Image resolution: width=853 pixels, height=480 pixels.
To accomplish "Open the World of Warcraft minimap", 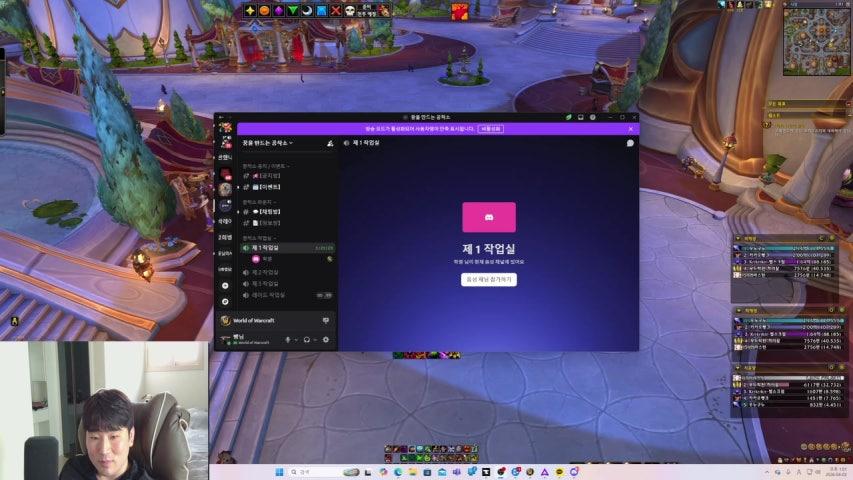I will point(816,41).
